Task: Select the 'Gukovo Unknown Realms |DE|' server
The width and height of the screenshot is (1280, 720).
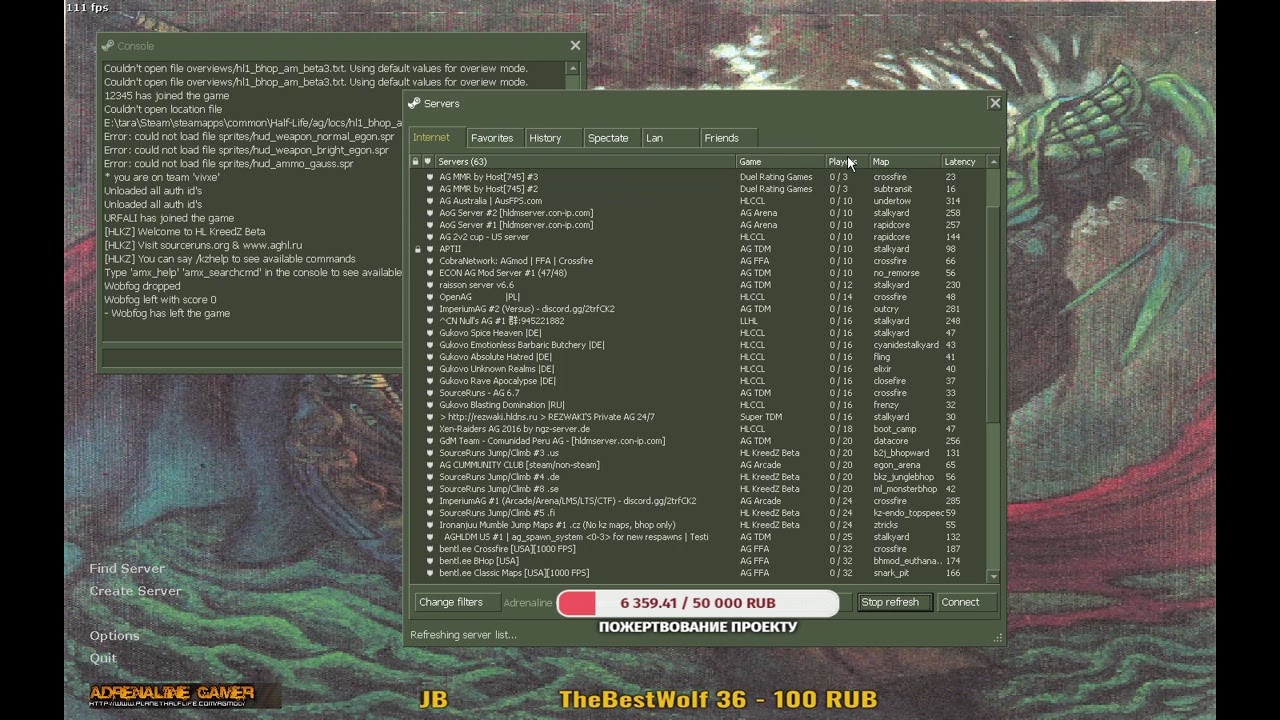Action: tap(700, 369)
